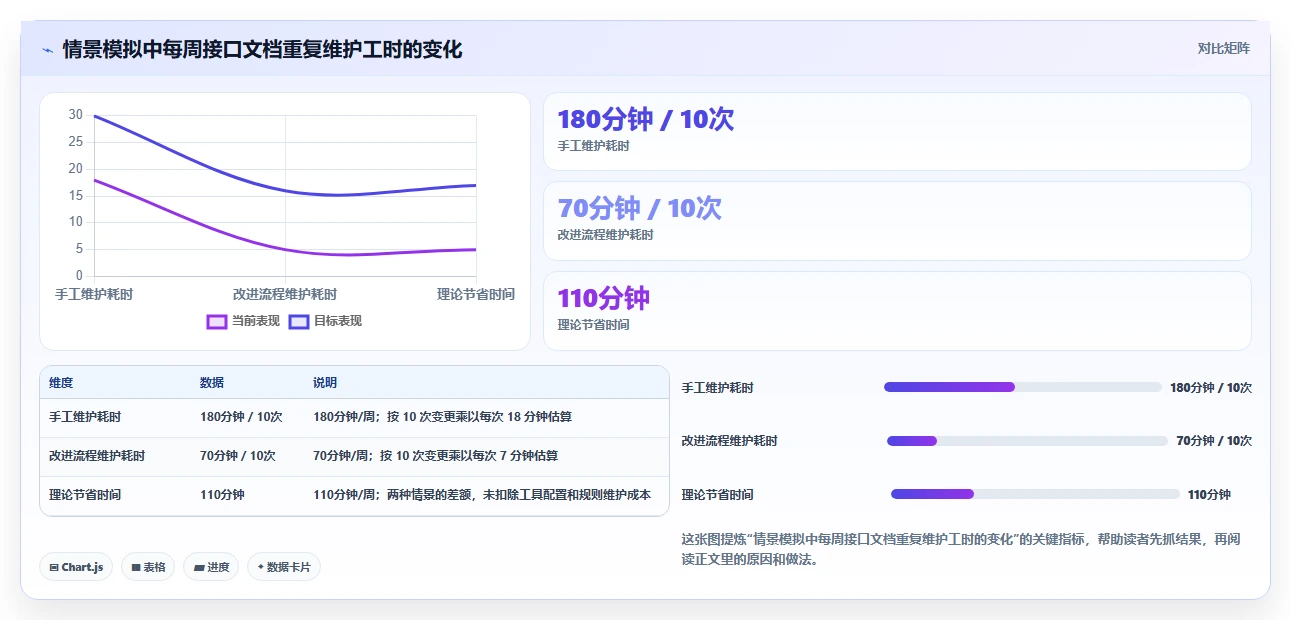Click 改进流程维护耗时 cell in table
Image resolution: width=1291 pixels, height=620 pixels.
[97, 456]
